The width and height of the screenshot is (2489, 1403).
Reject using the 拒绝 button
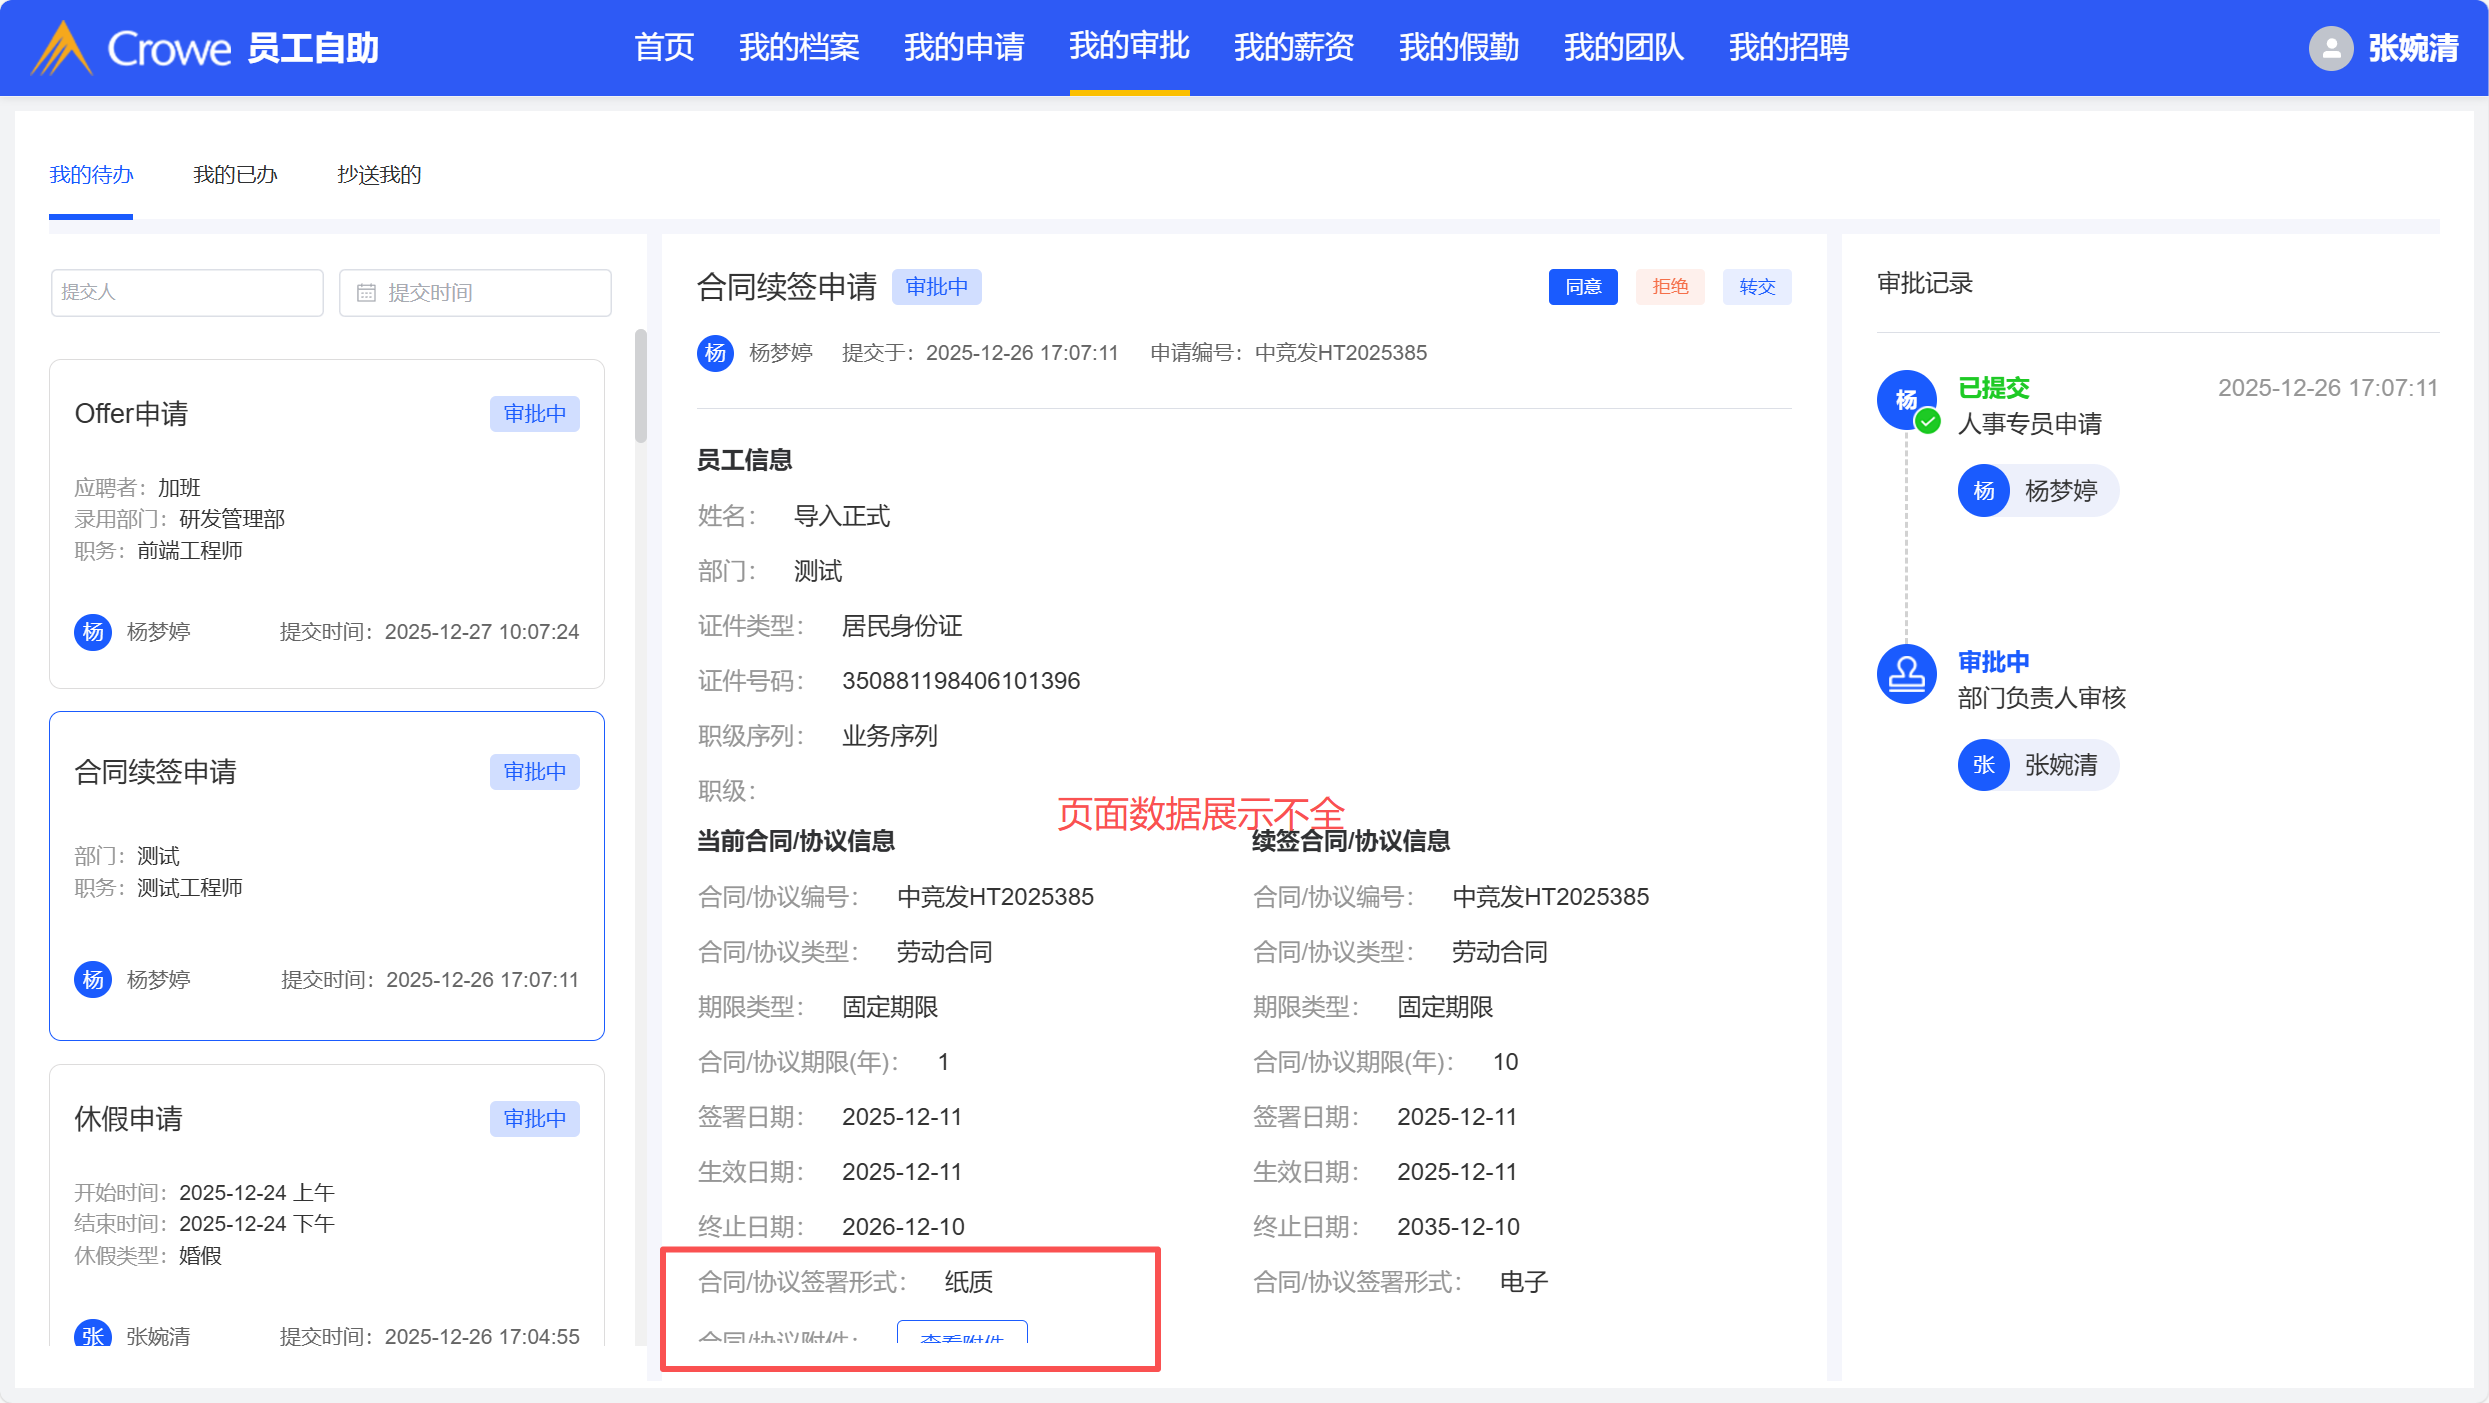(x=1669, y=287)
